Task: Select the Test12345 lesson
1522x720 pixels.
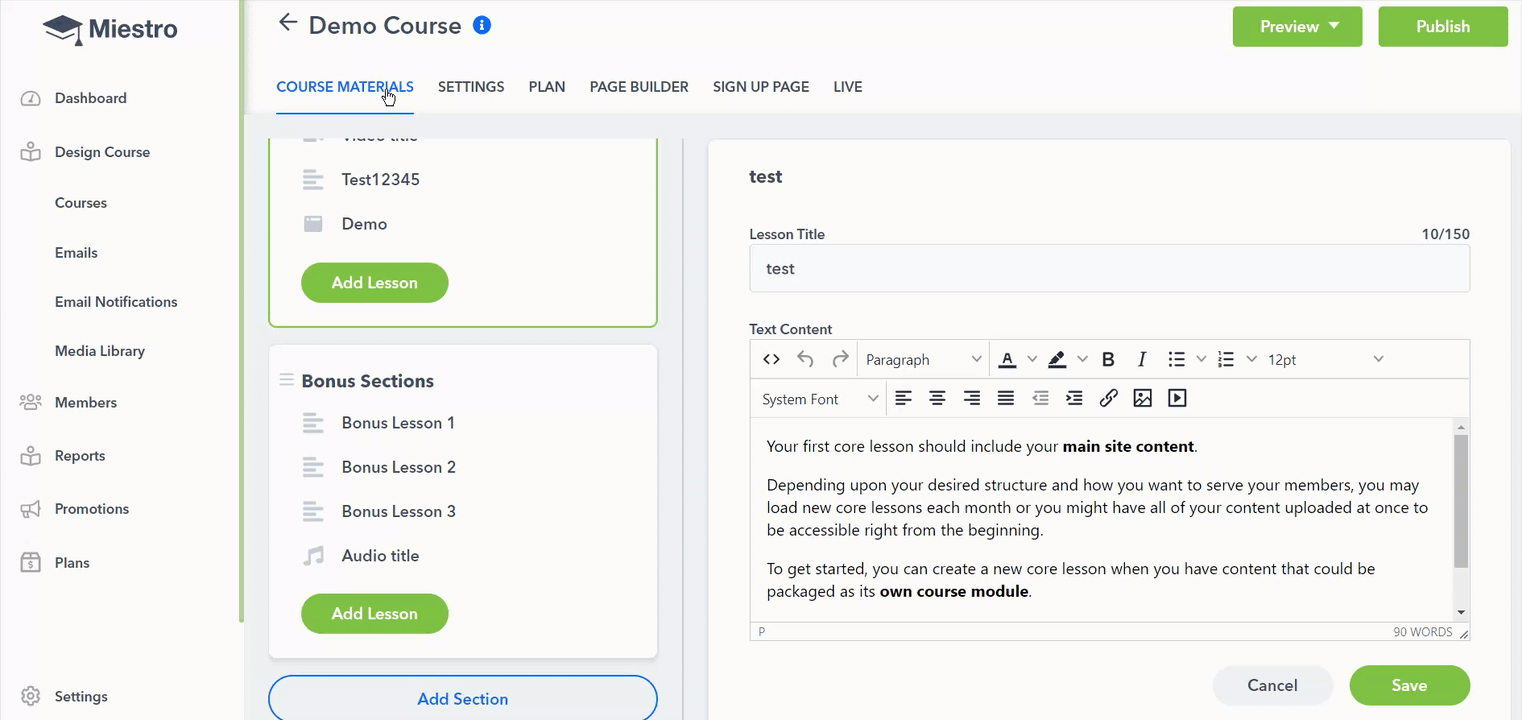Action: pos(380,180)
